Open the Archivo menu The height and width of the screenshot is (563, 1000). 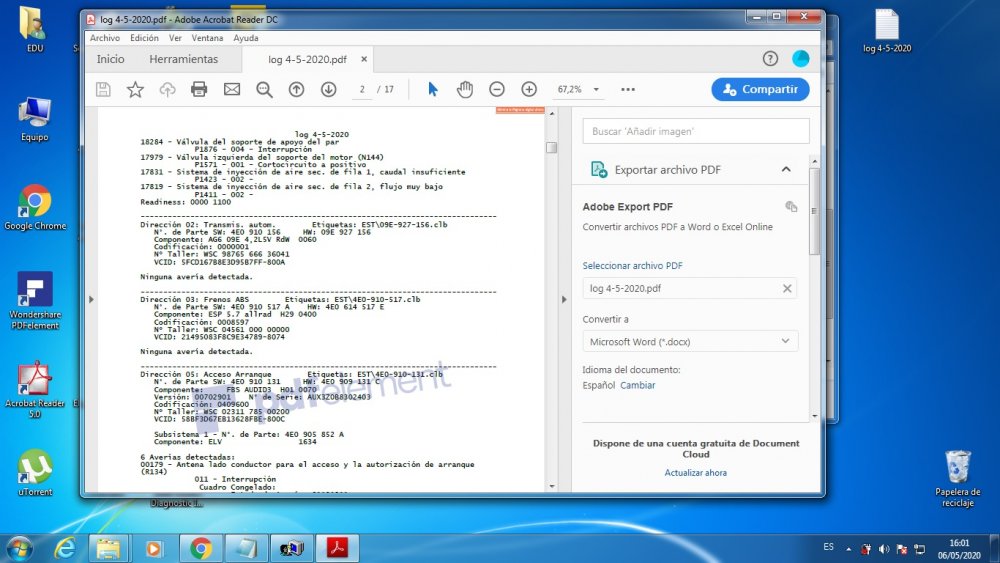tap(105, 38)
